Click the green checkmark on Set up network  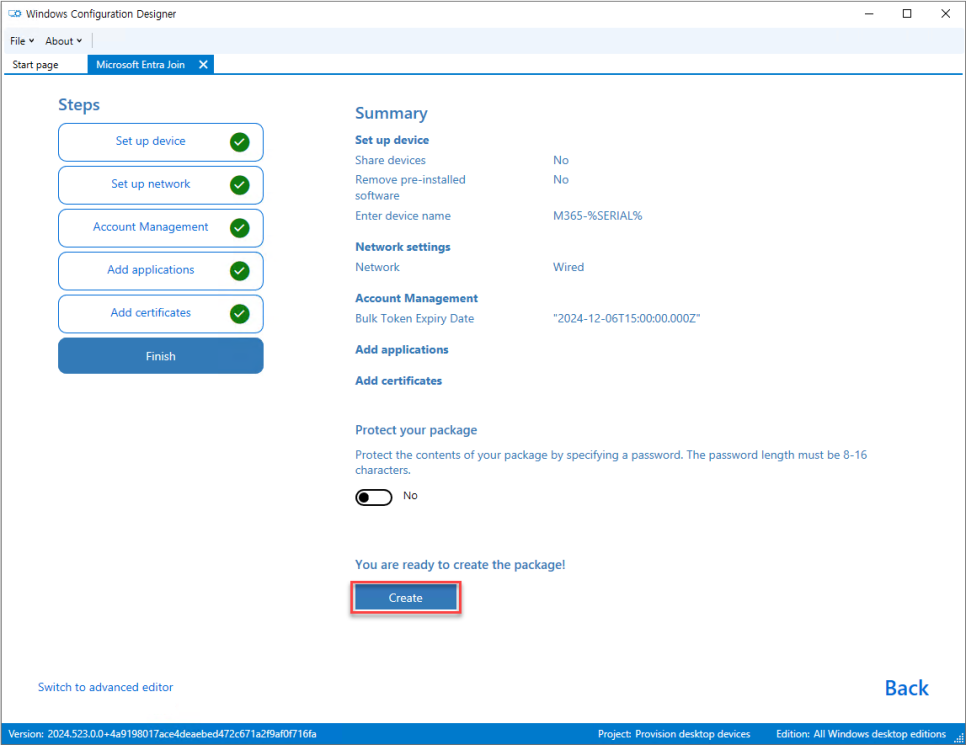click(240, 185)
